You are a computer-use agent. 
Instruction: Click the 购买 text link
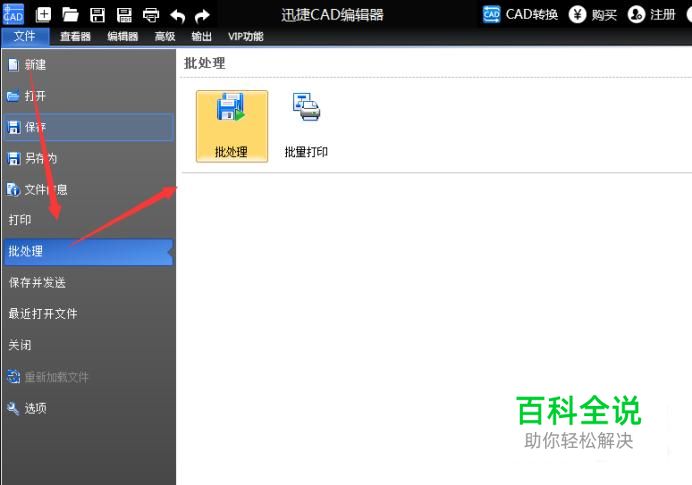click(x=604, y=15)
